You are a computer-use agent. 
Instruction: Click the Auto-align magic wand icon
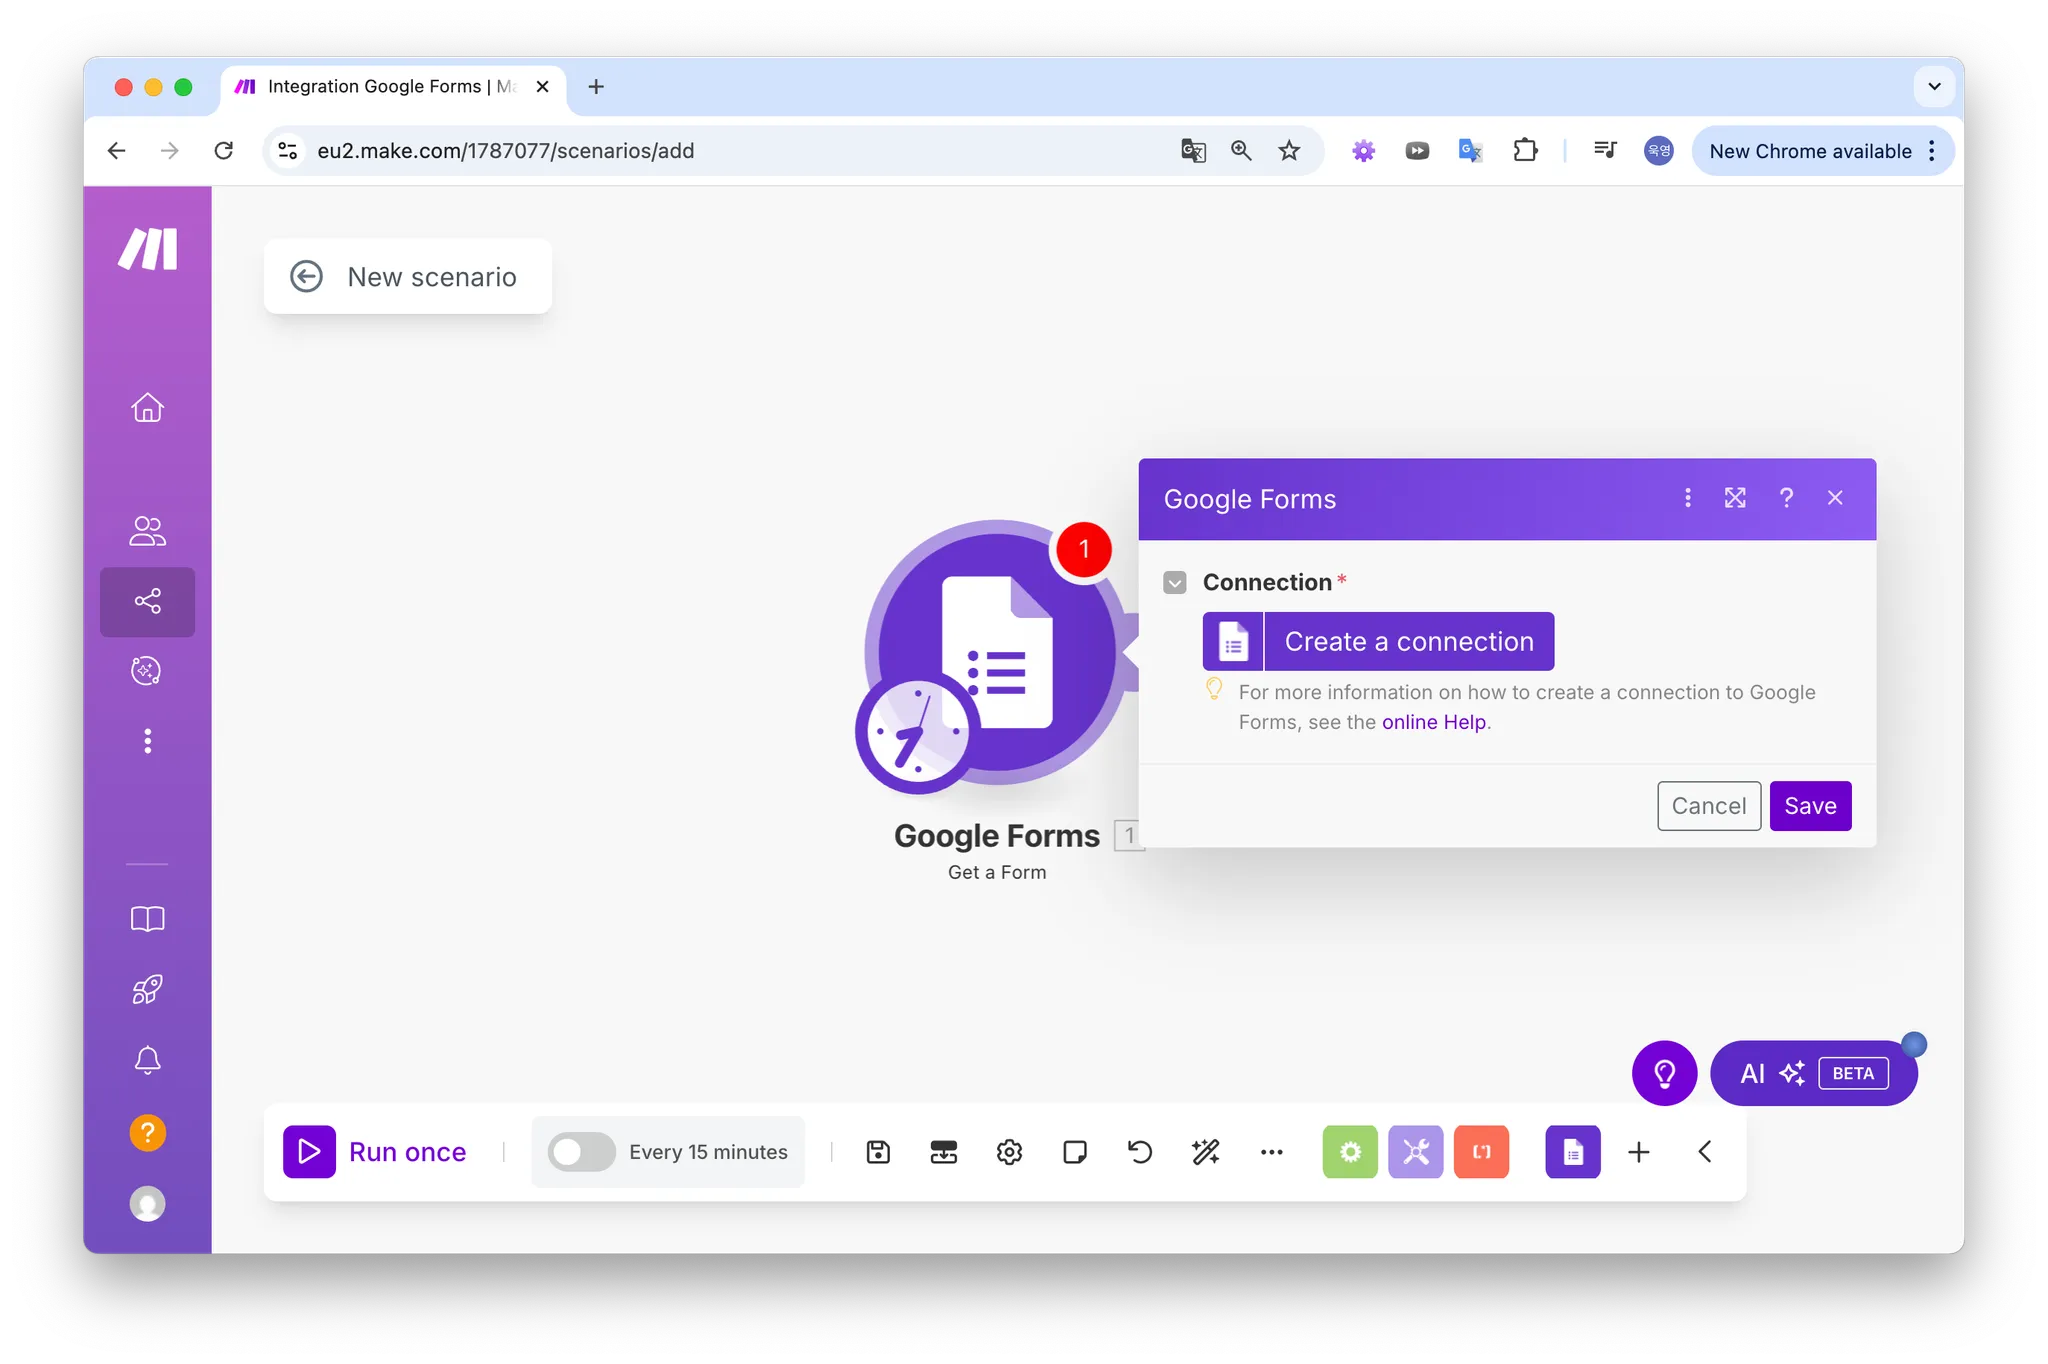(x=1206, y=1152)
